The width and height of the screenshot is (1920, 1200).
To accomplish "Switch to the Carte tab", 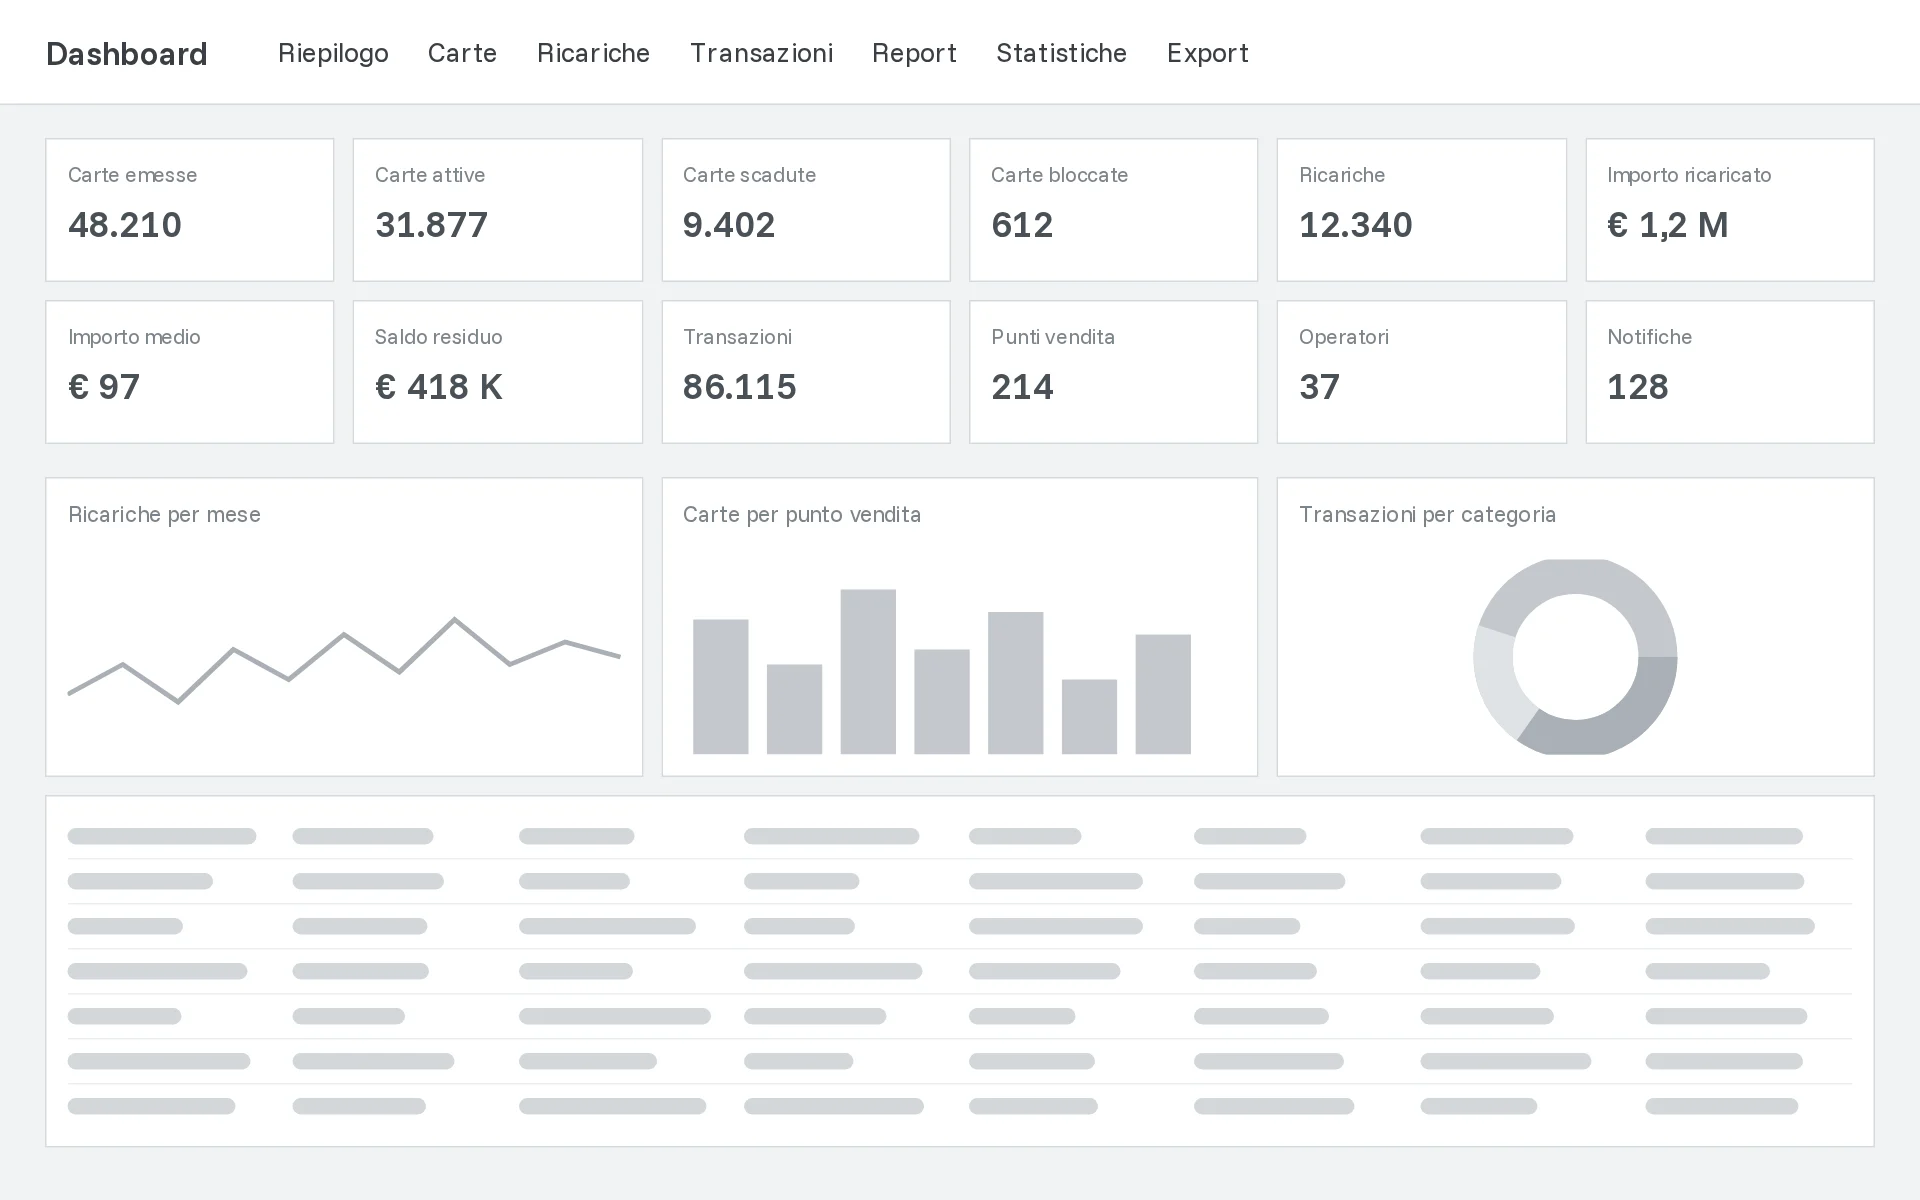I will point(462,53).
